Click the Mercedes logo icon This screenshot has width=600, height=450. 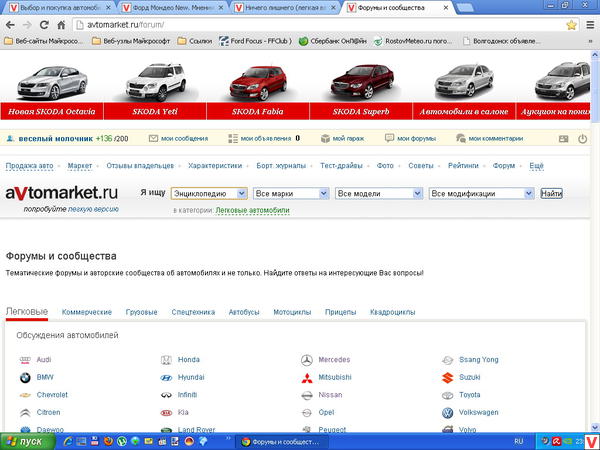tap(307, 360)
